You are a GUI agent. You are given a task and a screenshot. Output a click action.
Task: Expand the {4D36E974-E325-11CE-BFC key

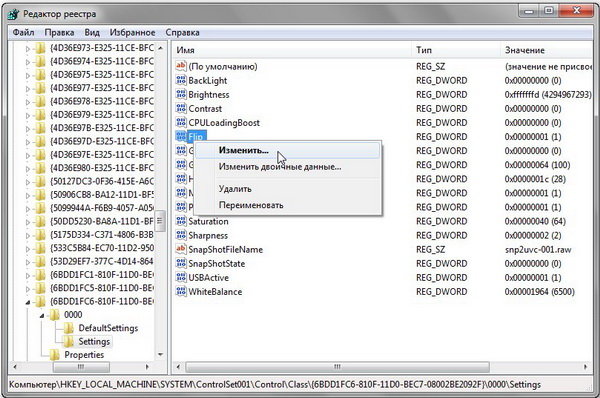coord(28,62)
